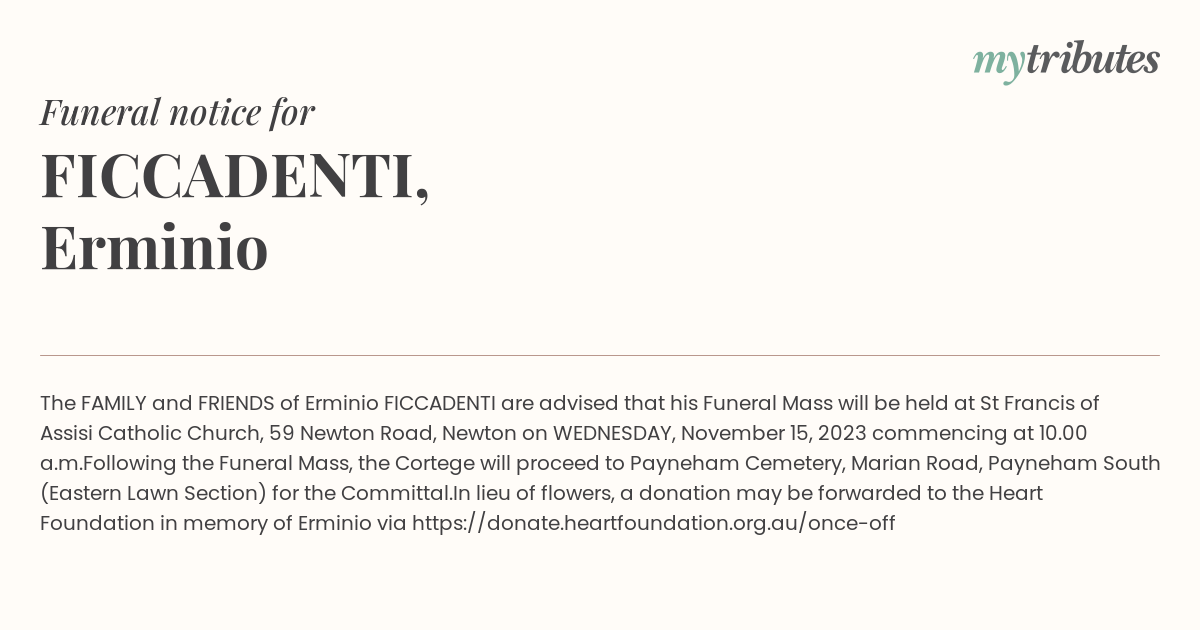
Task: Open the heartfoundation donation URL
Action: (x=653, y=523)
